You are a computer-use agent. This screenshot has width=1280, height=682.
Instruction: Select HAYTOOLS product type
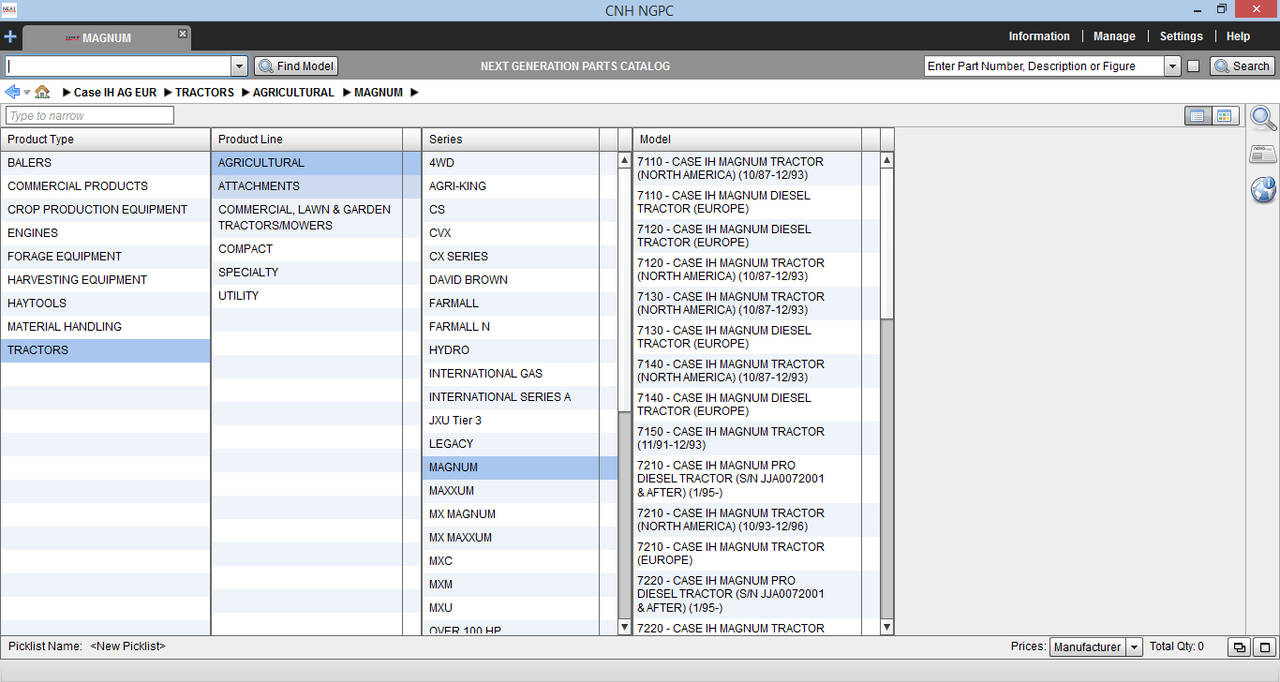pos(105,303)
